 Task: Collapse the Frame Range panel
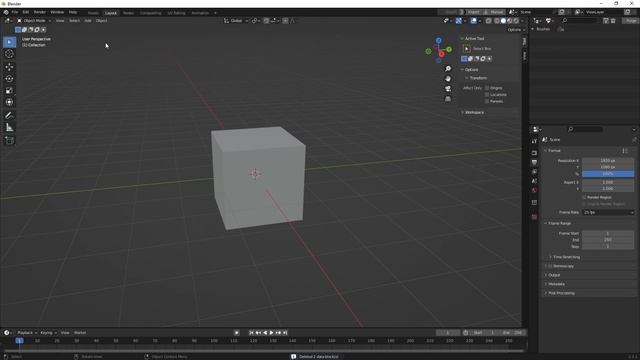[x=559, y=223]
